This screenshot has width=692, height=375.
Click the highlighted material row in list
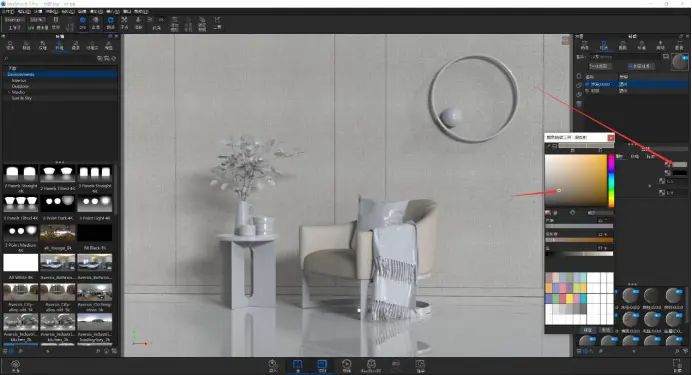coord(637,84)
